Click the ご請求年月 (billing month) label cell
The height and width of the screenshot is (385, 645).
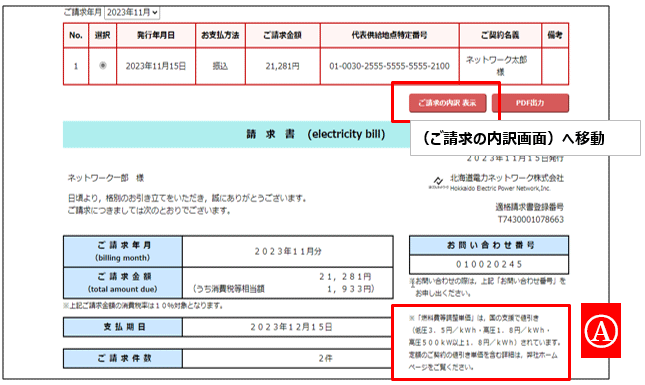point(123,251)
